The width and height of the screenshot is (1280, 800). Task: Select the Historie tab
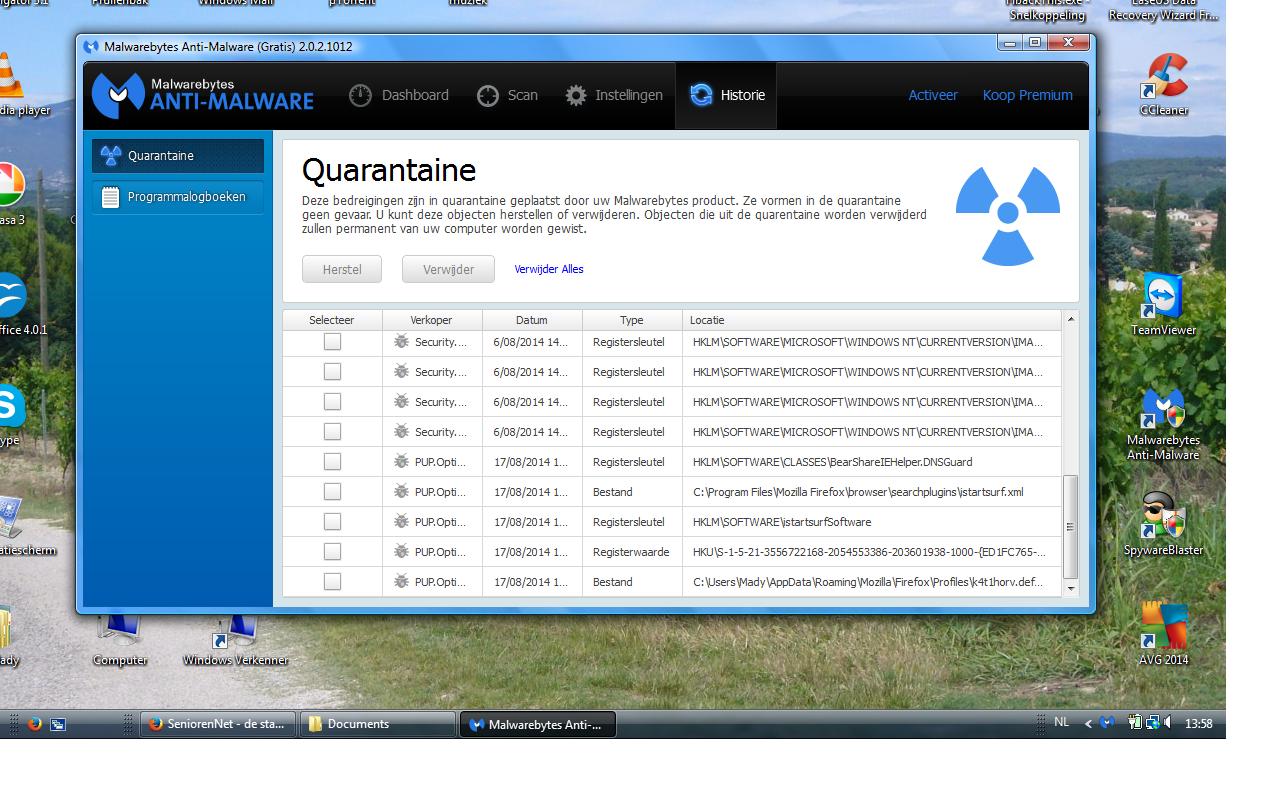click(727, 96)
